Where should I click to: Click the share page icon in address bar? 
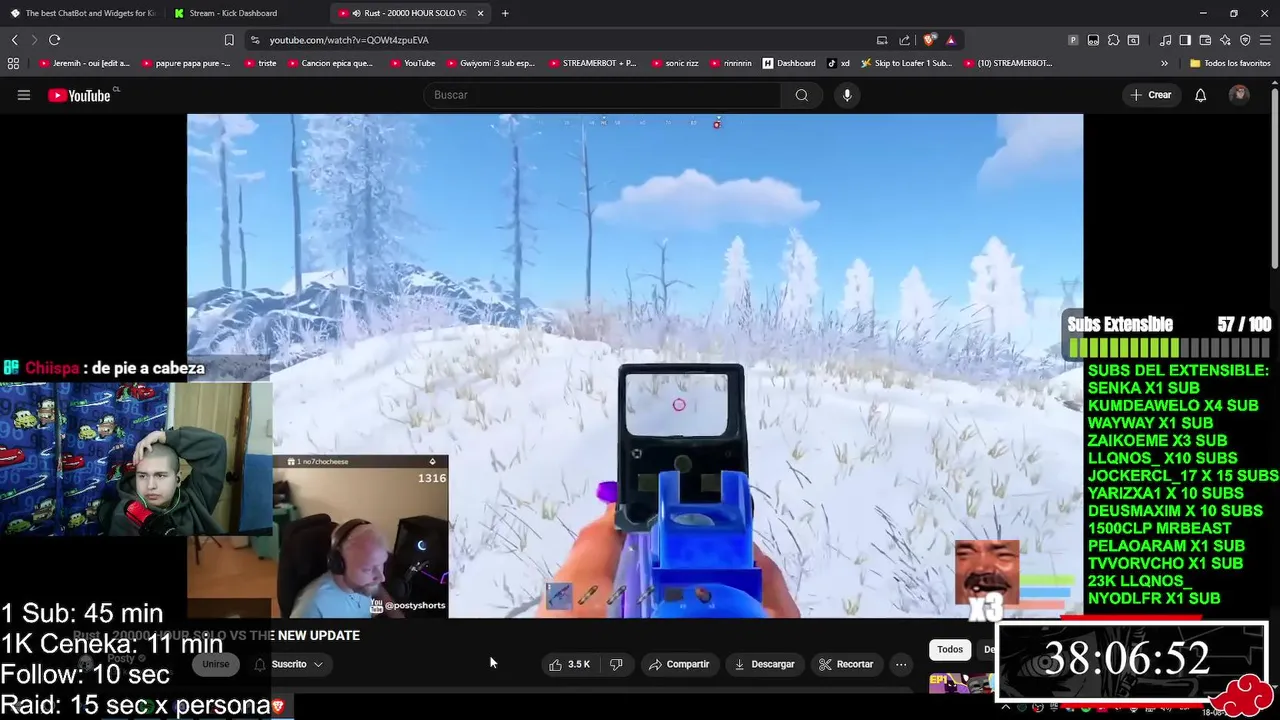[x=905, y=40]
